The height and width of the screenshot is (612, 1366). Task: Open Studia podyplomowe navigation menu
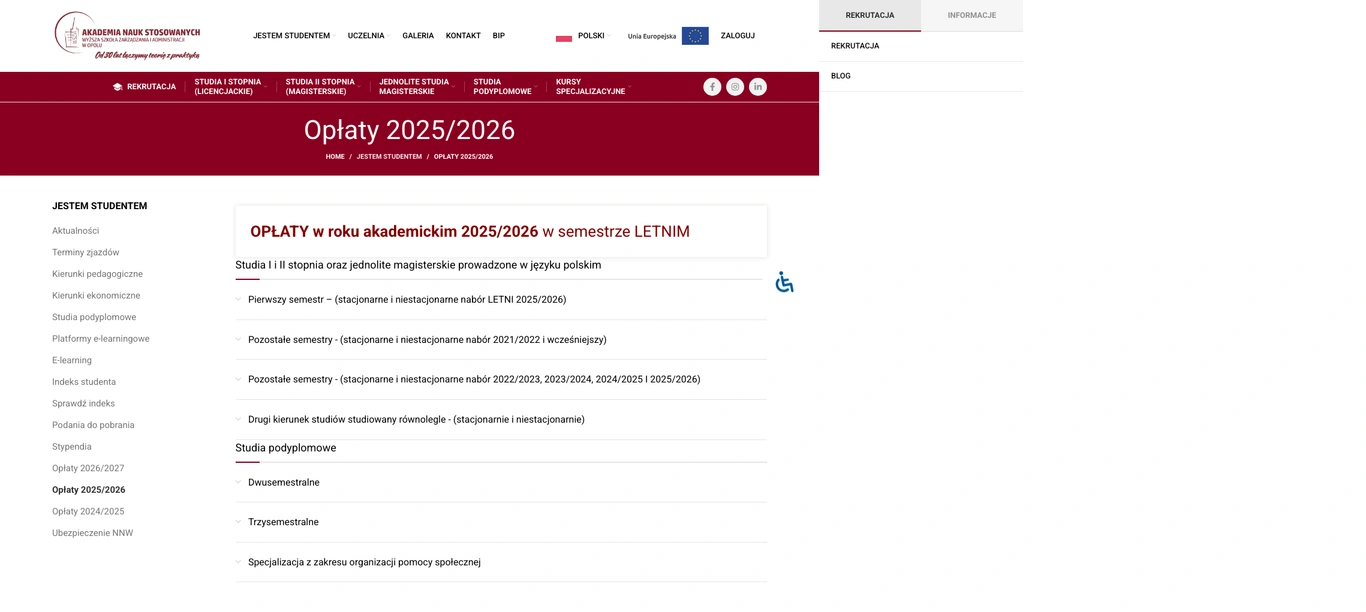[x=504, y=87]
